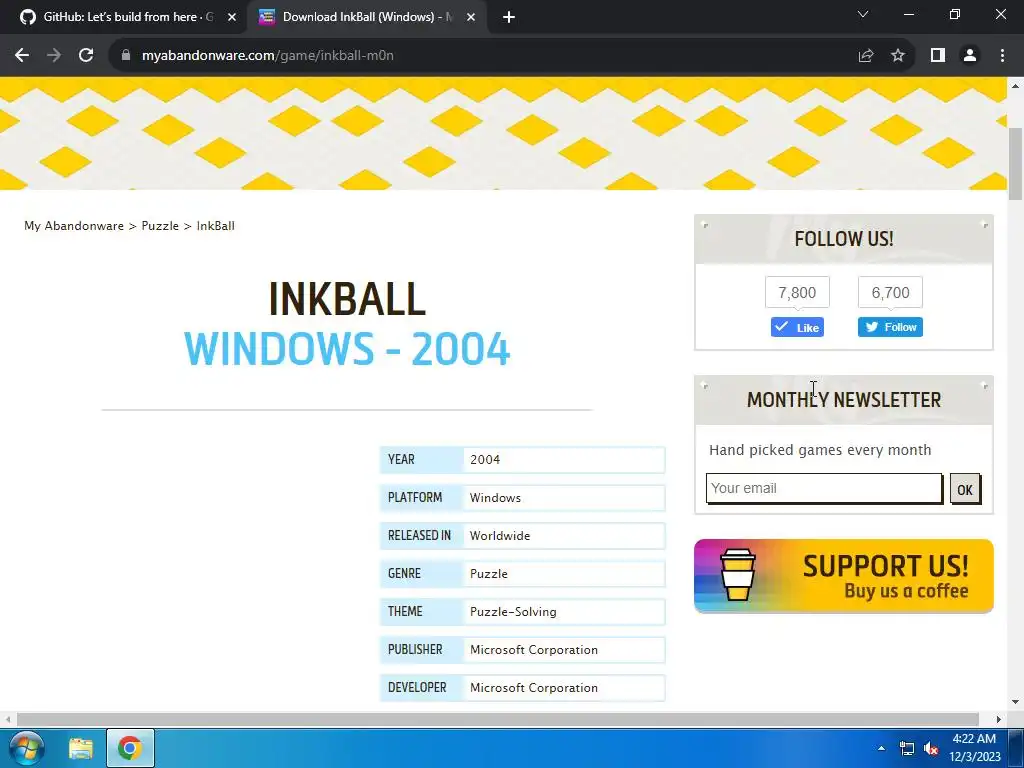Open the taskbar clock and date
Viewport: 1024px width, 768px height.
click(x=974, y=748)
